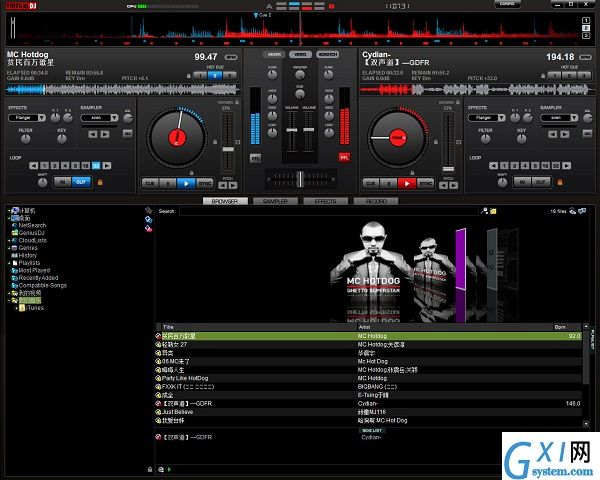
Task: Choose 8-beat loop on right deck
Action: point(535,166)
